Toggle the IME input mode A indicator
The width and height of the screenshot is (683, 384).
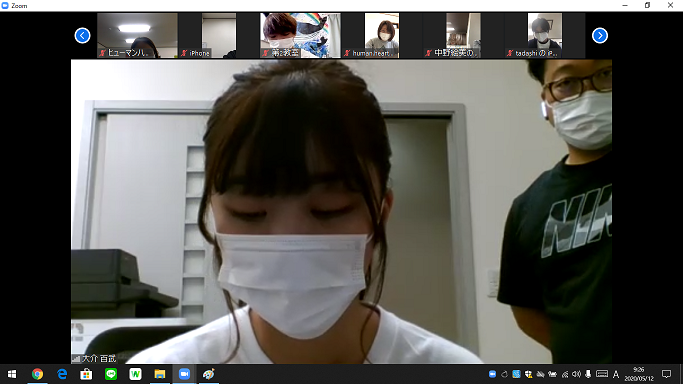616,374
